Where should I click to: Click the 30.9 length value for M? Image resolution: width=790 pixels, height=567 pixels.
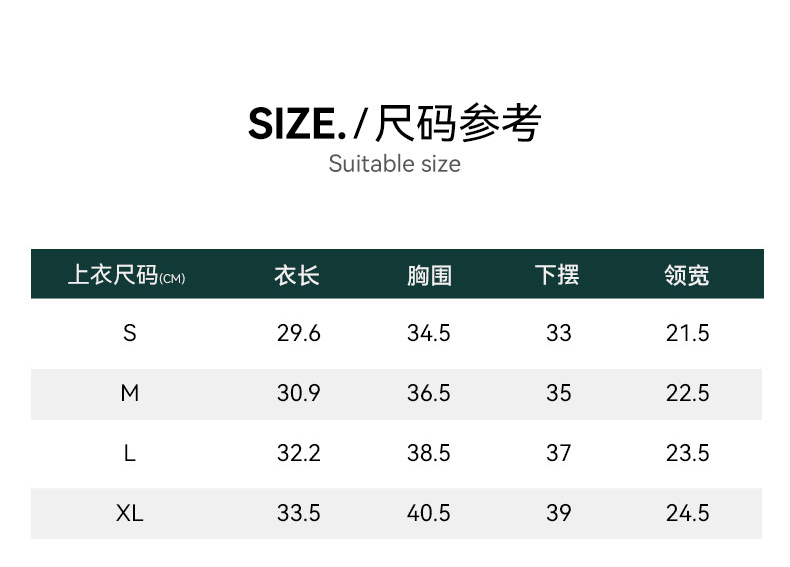click(298, 394)
